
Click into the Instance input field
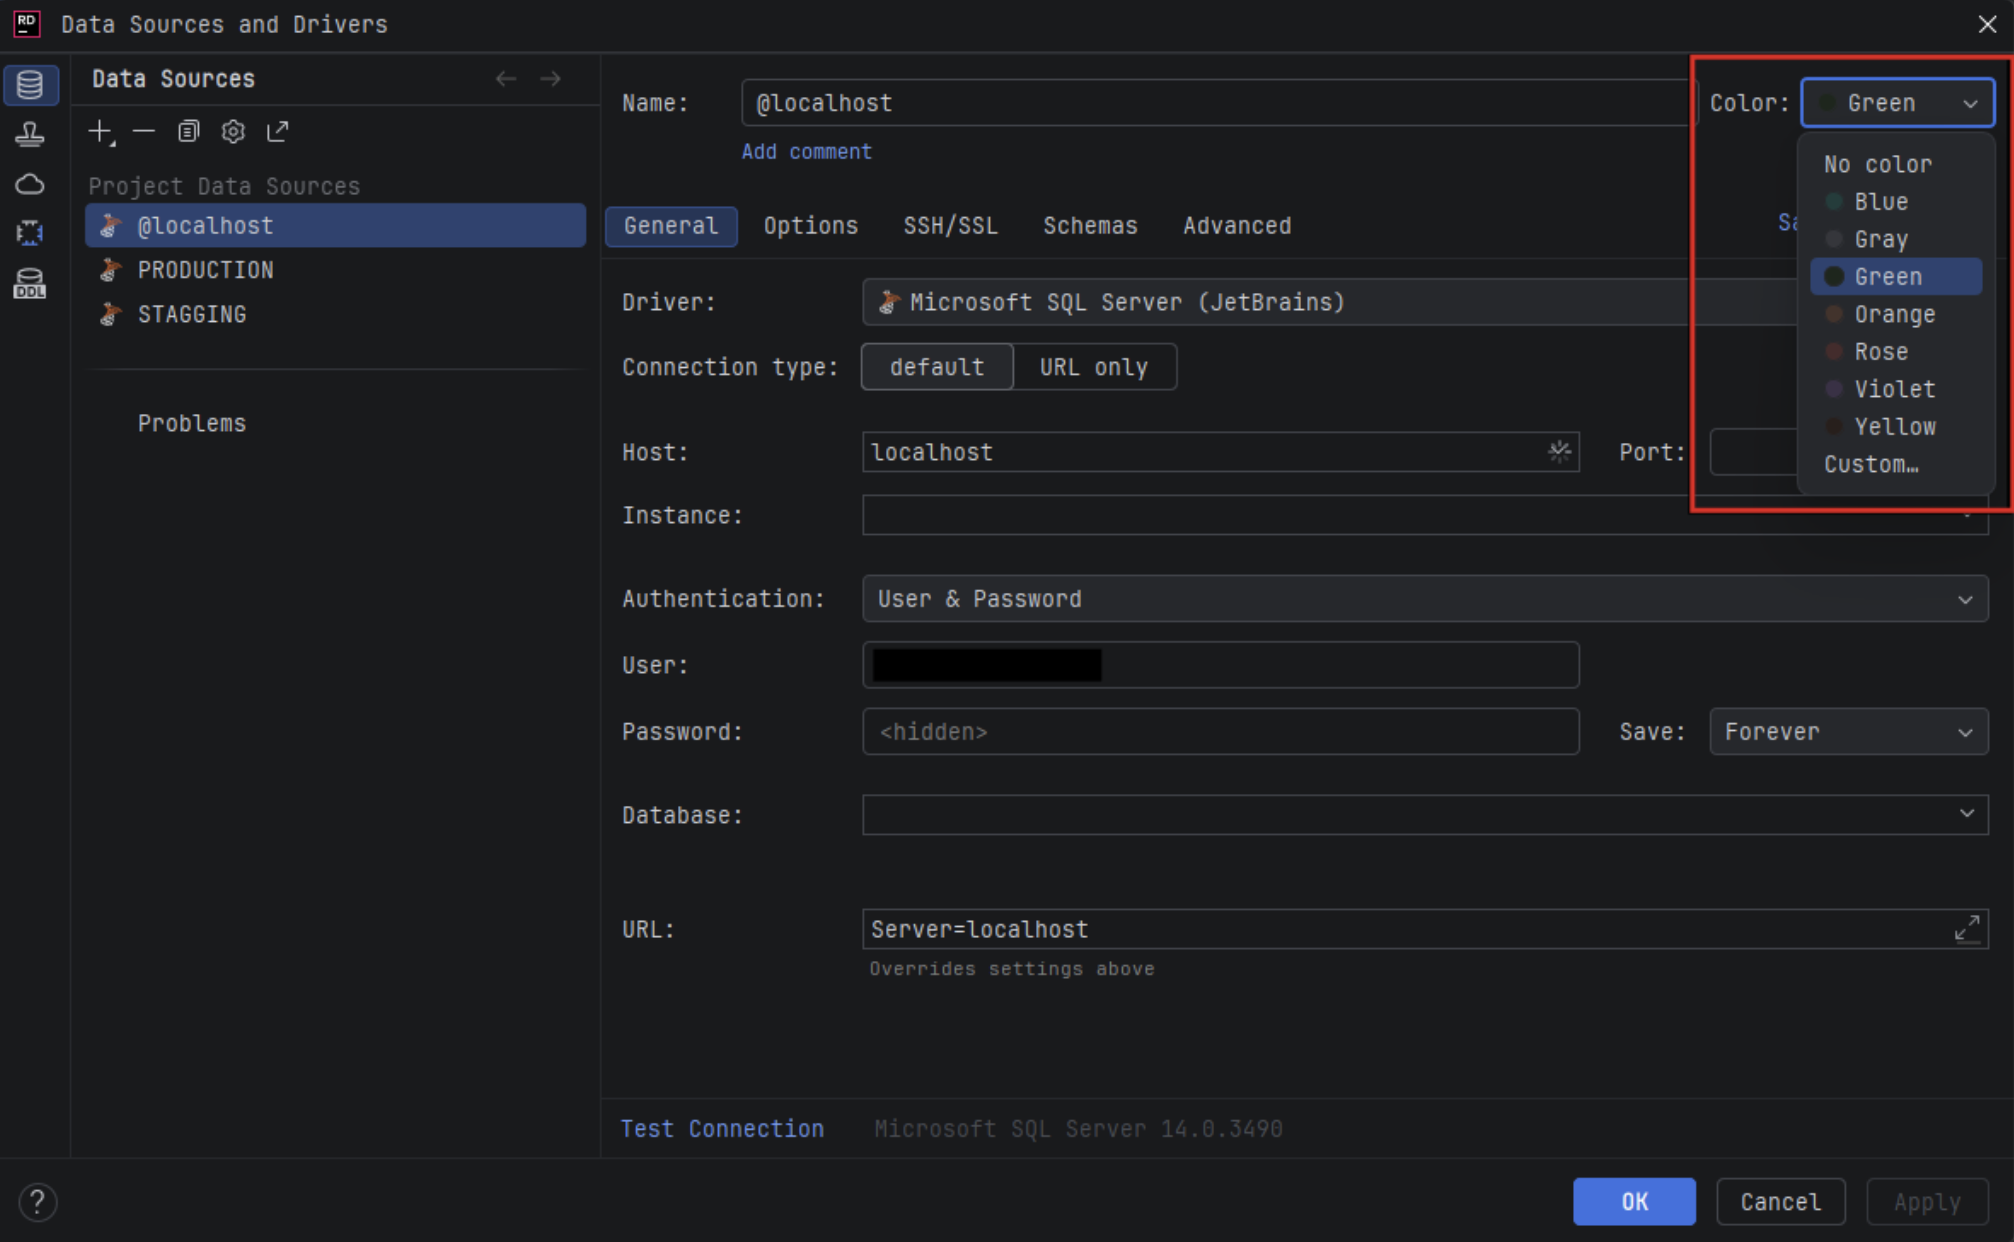click(1425, 515)
